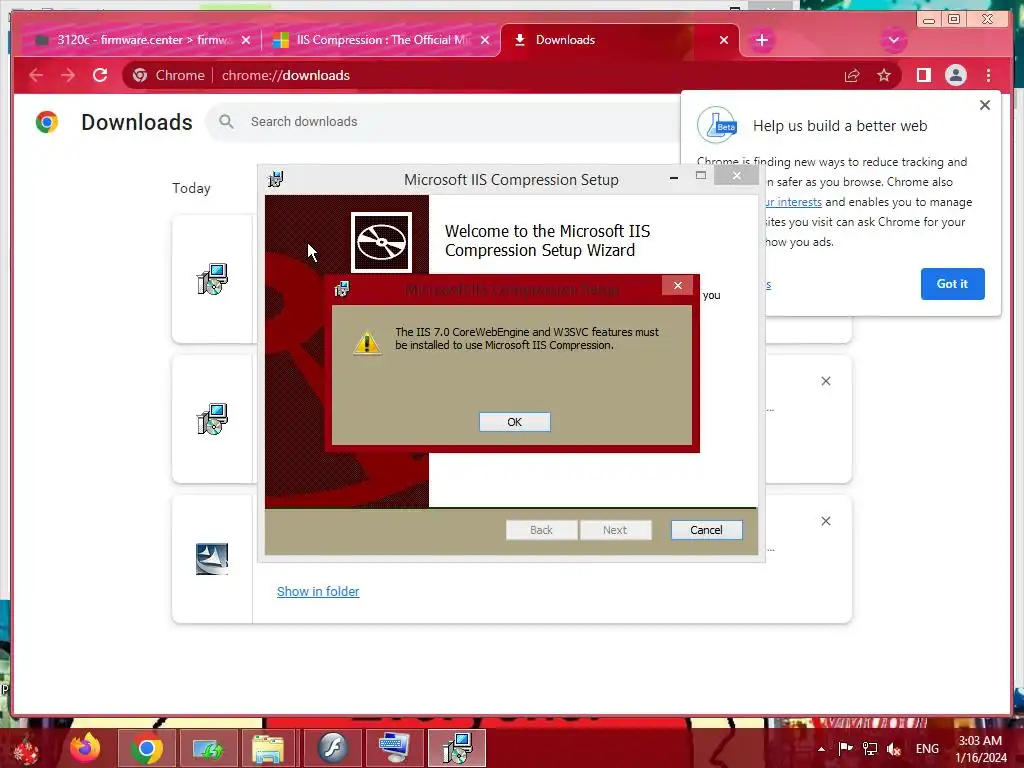Open the interests link in the popup
This screenshot has height=768, width=1024.
[793, 202]
